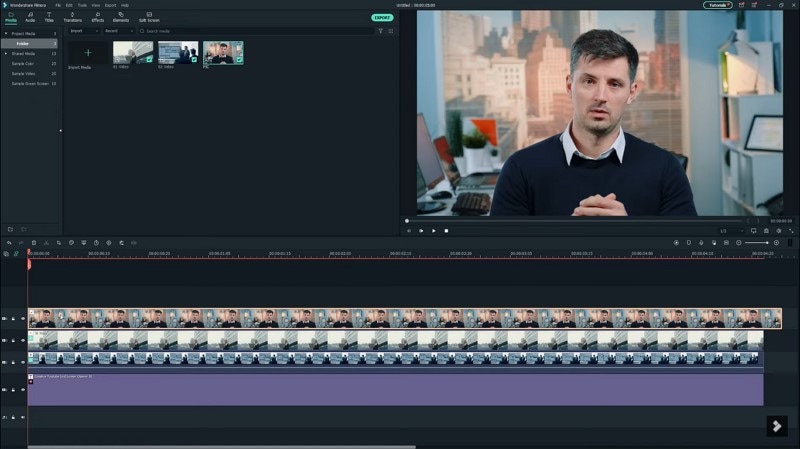Toggle visibility eye of the title track
The image size is (800, 449).
23,390
